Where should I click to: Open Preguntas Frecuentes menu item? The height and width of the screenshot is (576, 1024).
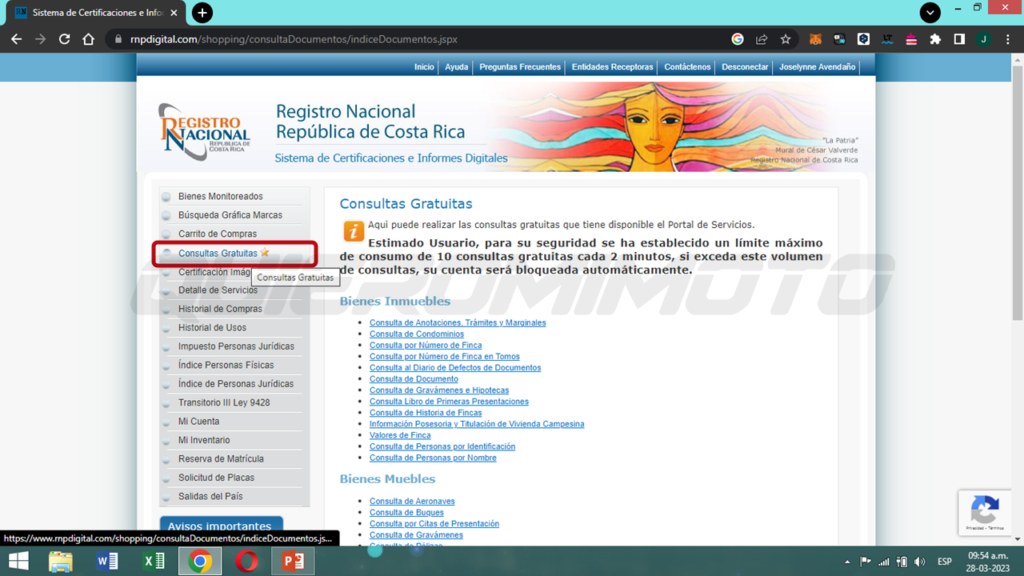[520, 67]
